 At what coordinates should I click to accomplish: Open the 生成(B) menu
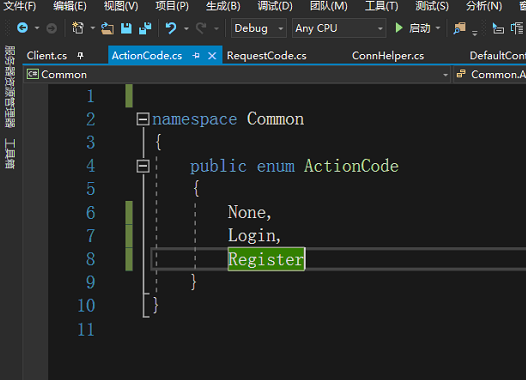[223, 6]
